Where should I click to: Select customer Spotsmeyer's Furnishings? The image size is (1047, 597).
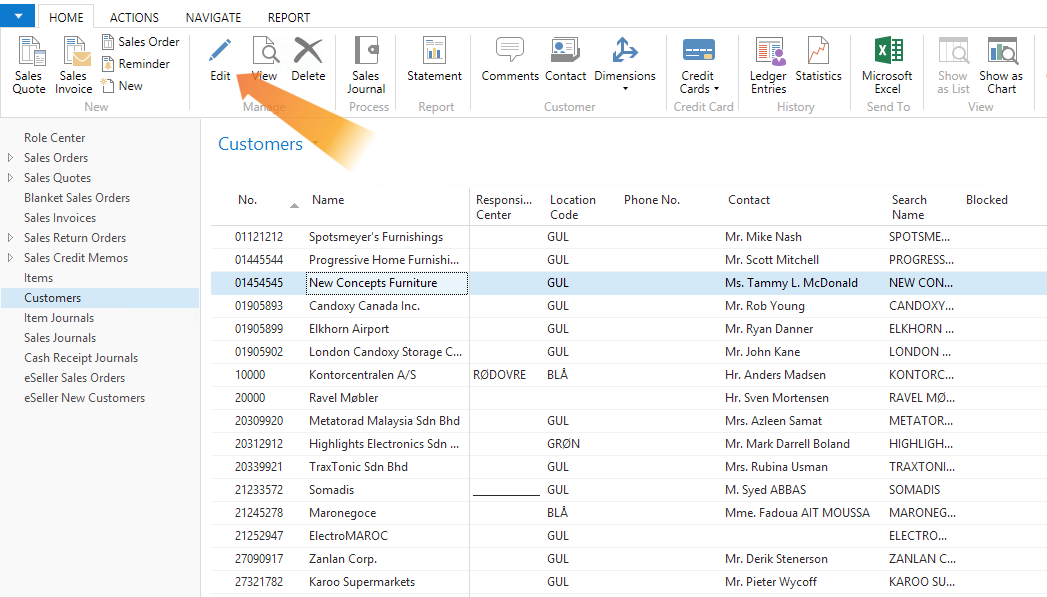pos(376,237)
